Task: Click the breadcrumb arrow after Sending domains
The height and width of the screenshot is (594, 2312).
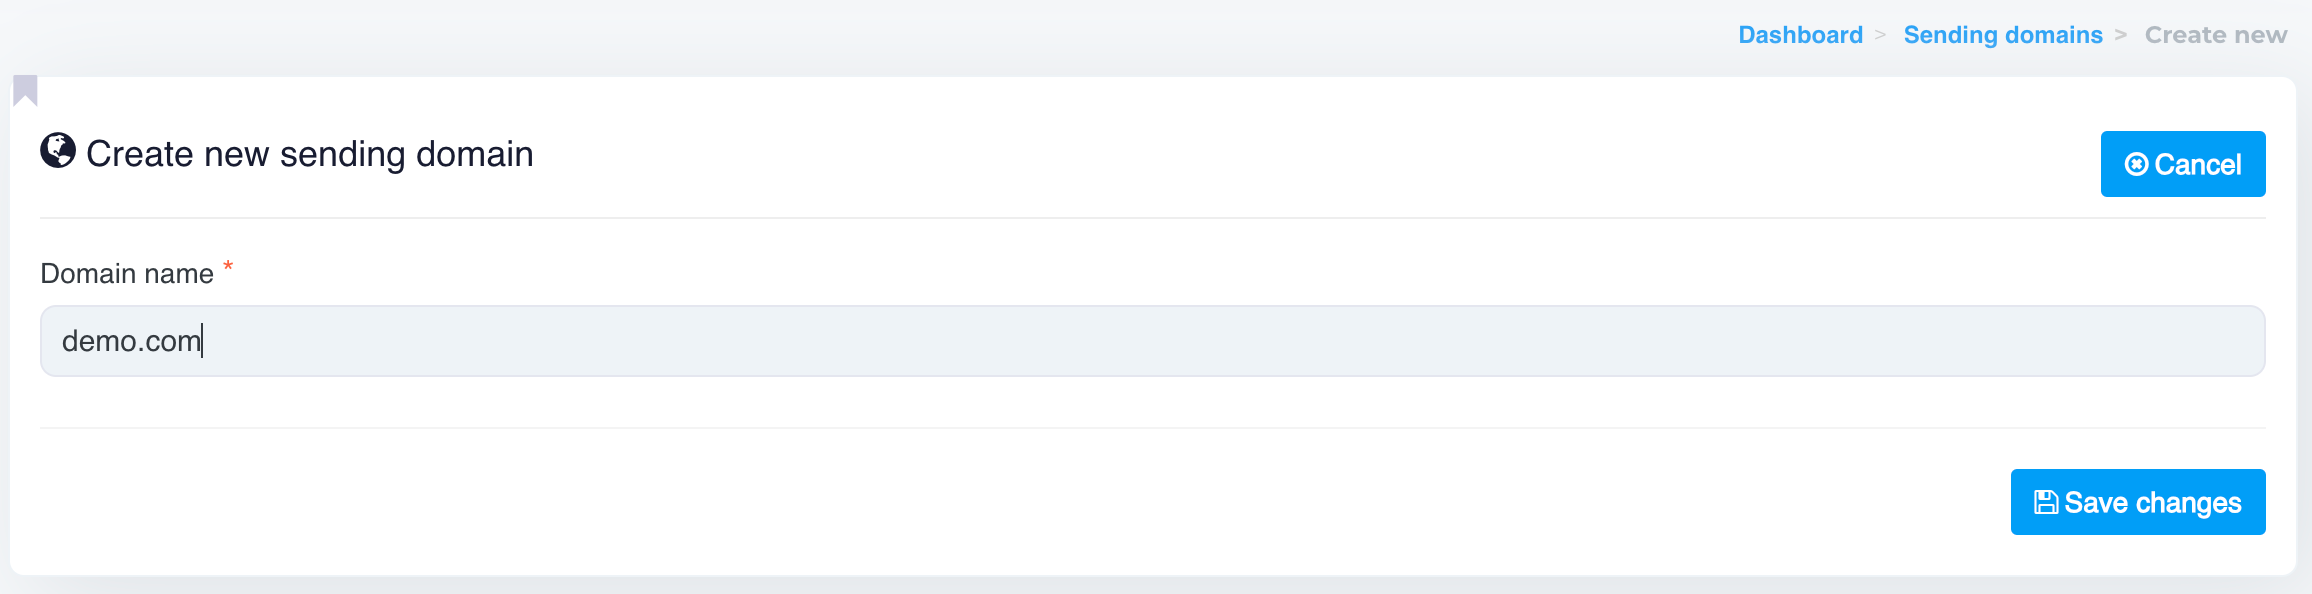Action: coord(2121,35)
